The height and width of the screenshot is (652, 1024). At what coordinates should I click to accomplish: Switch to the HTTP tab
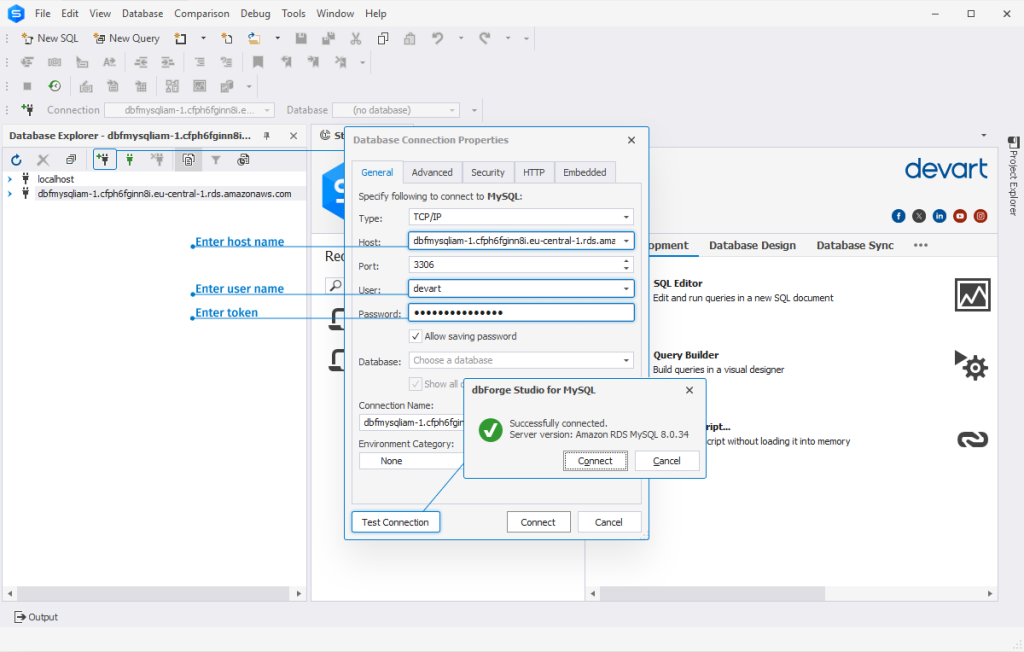[534, 172]
